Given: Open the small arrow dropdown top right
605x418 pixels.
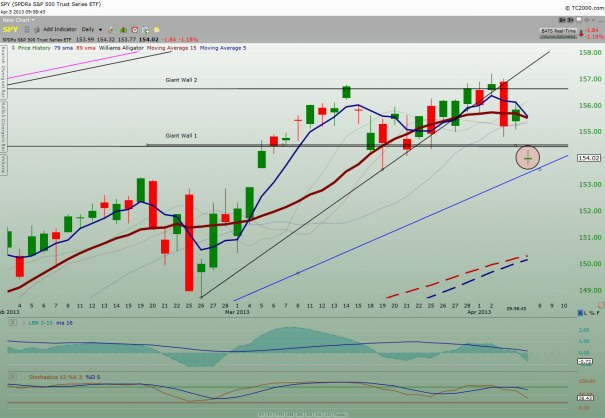Looking at the screenshot, I should coord(593,20).
